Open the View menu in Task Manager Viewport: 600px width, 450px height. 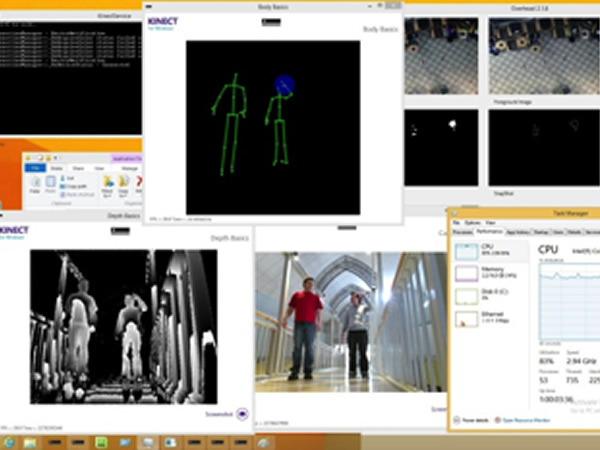tap(490, 222)
